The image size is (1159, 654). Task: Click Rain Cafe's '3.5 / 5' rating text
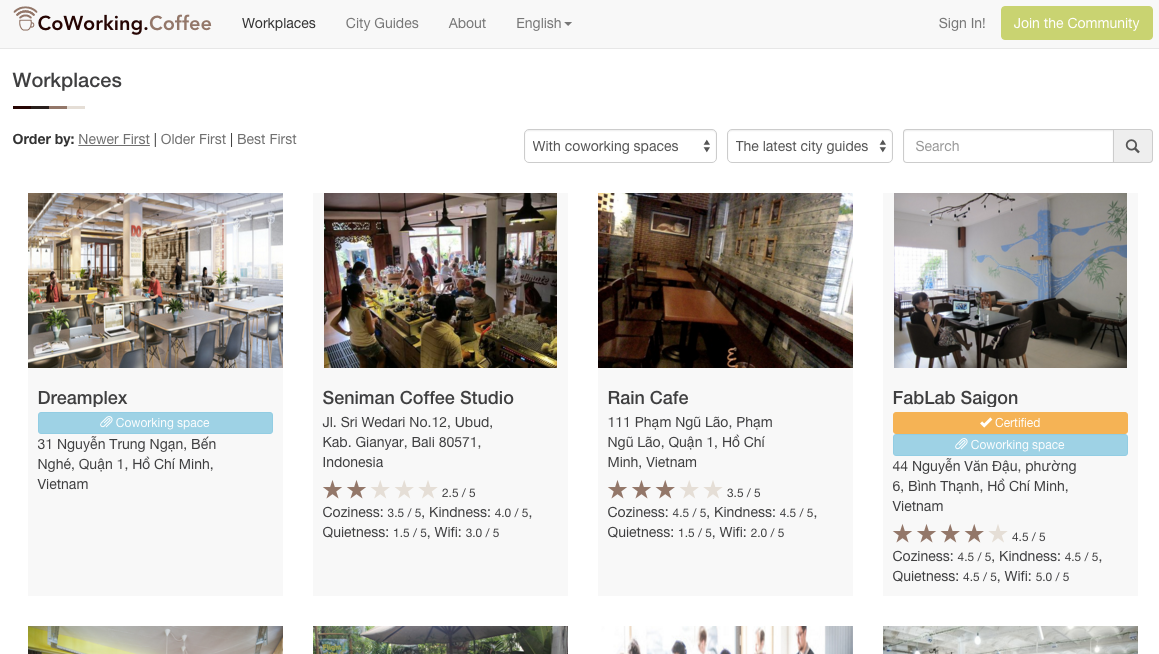pyautogui.click(x=743, y=493)
